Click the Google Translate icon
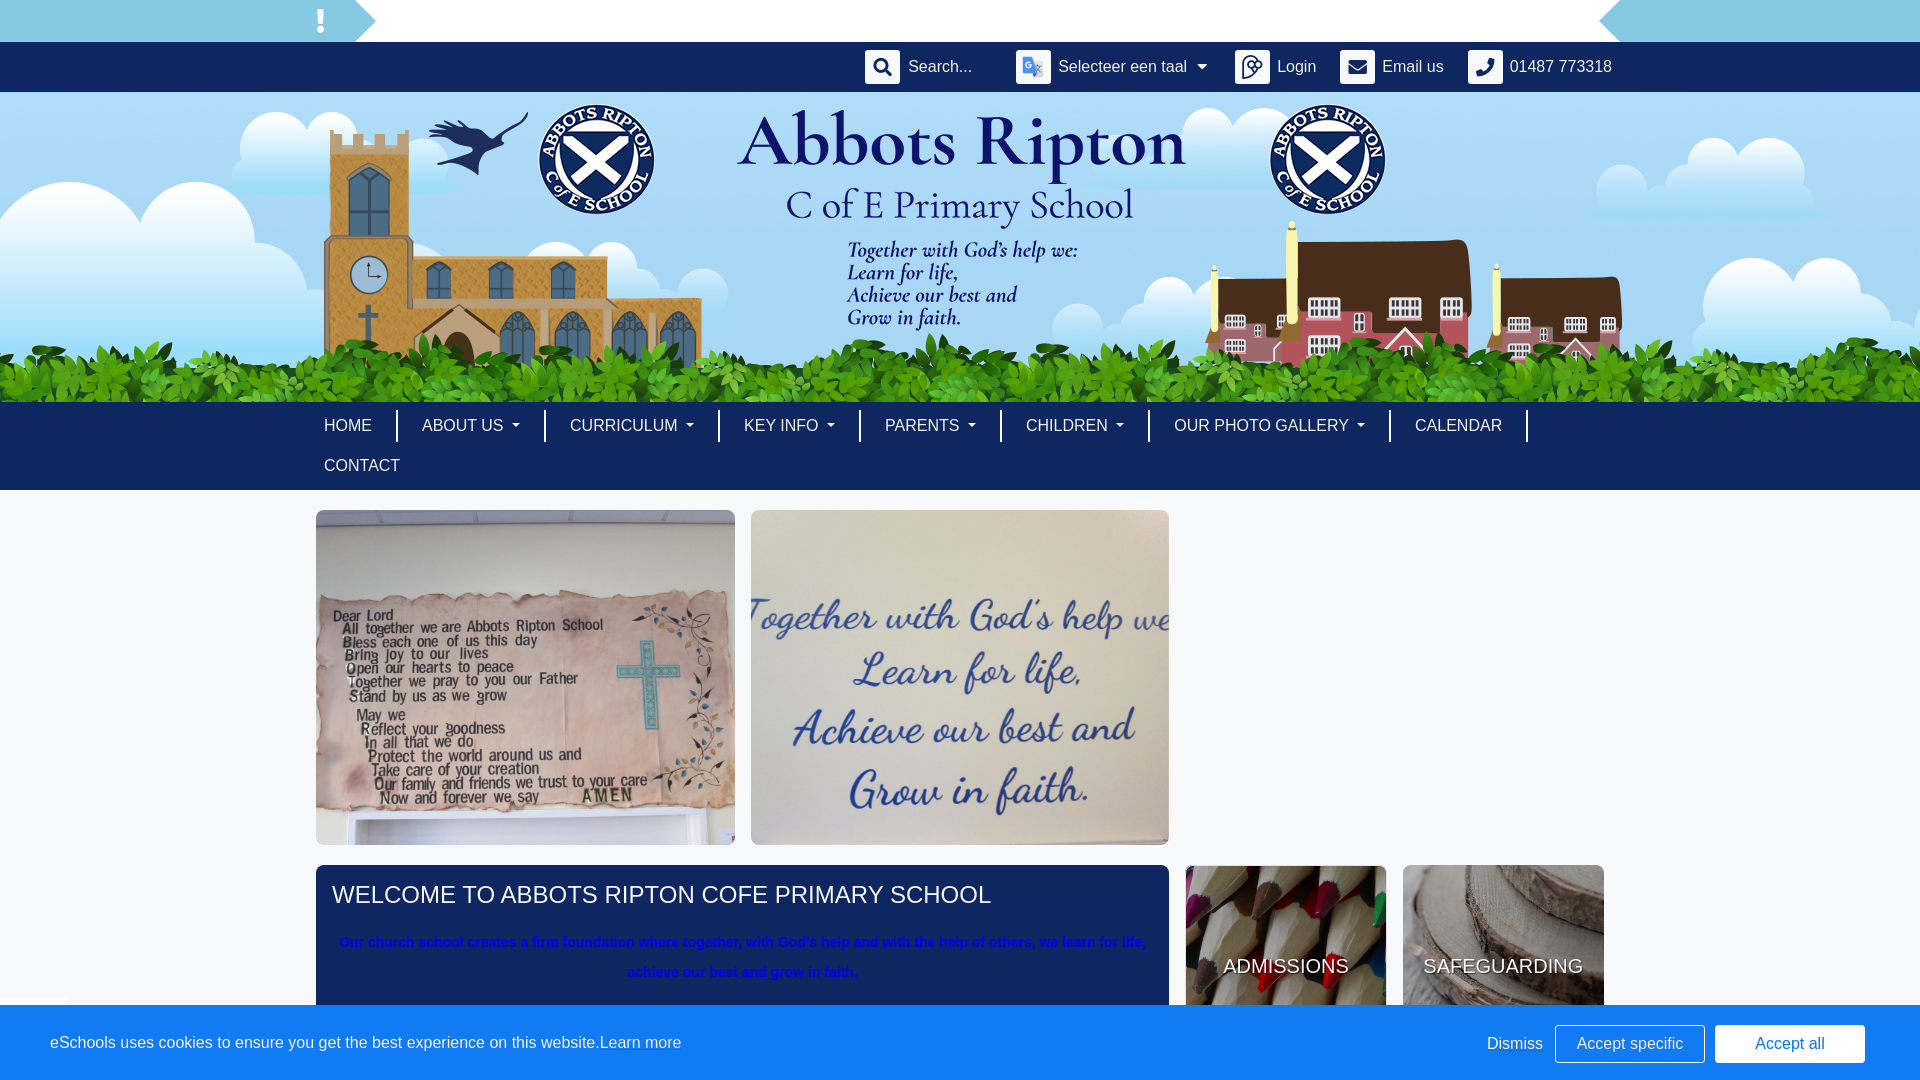This screenshot has width=1920, height=1080. [1033, 67]
